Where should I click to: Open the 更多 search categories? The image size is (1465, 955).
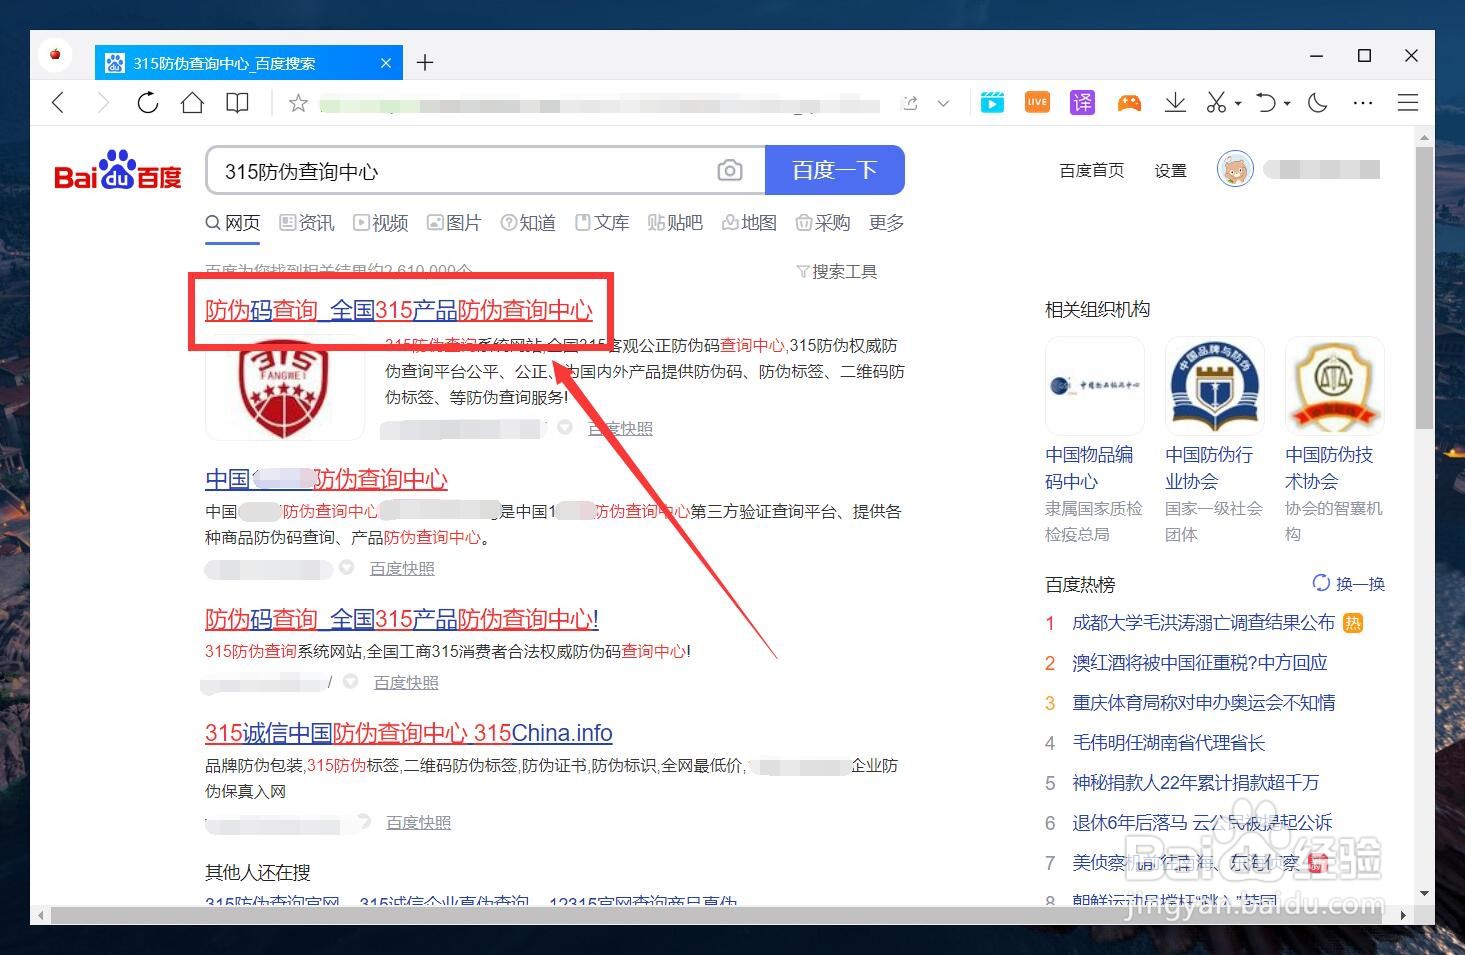click(x=886, y=223)
